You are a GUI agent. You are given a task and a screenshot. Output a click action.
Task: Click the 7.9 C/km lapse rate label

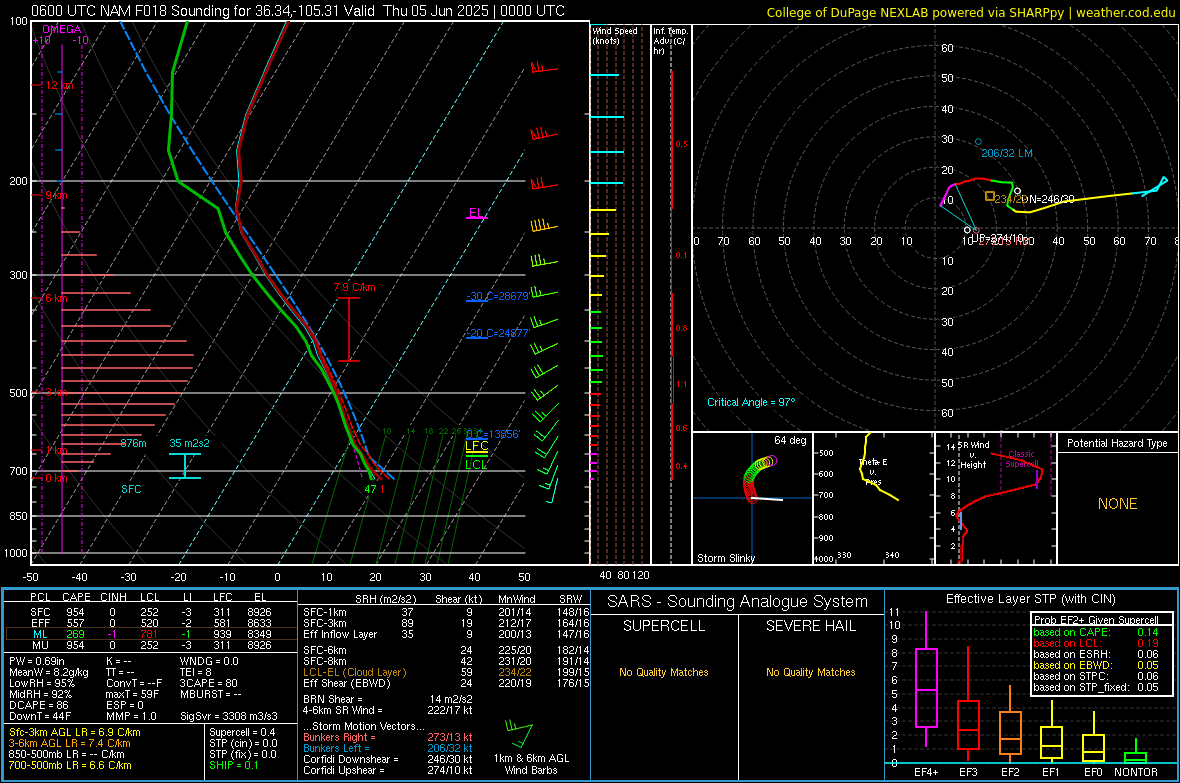click(354, 288)
